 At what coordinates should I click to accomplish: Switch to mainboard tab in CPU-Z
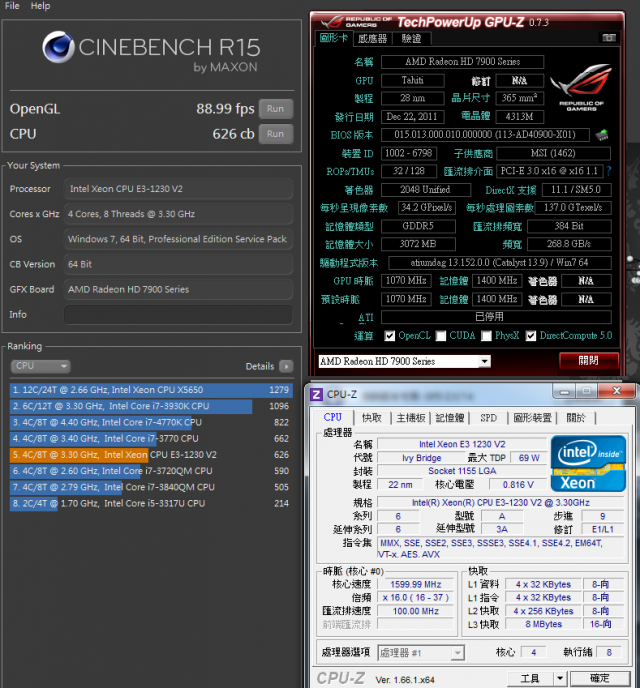[411, 418]
